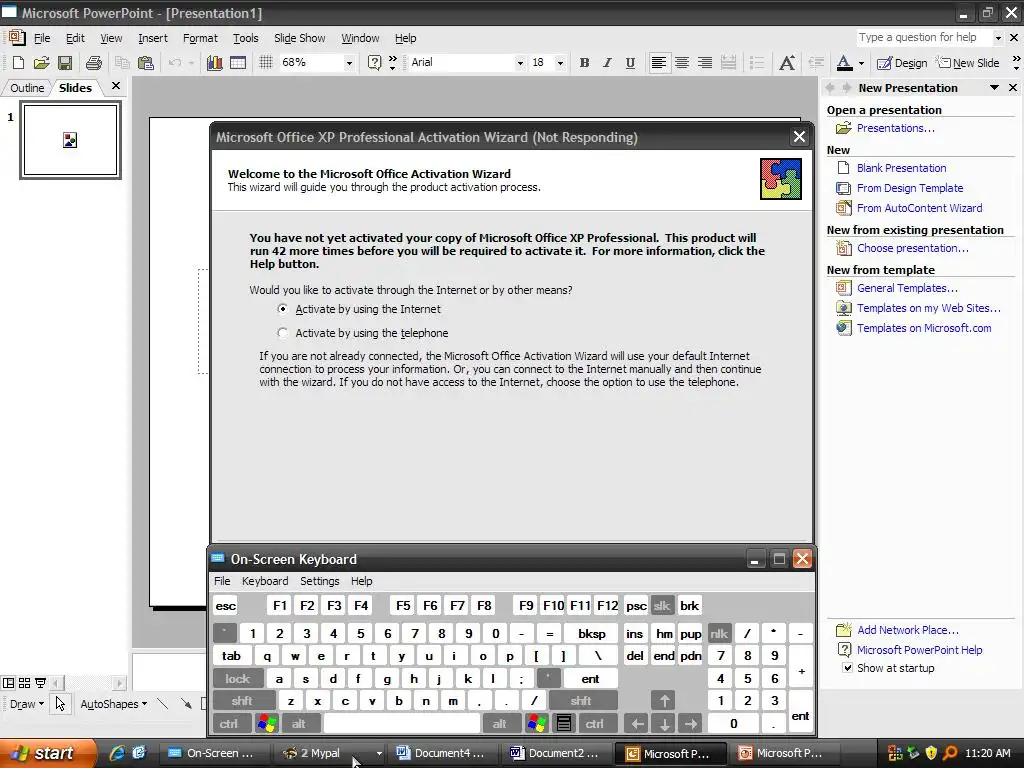Select Activate by using the Internet
This screenshot has width=1024, height=768.
(282, 308)
